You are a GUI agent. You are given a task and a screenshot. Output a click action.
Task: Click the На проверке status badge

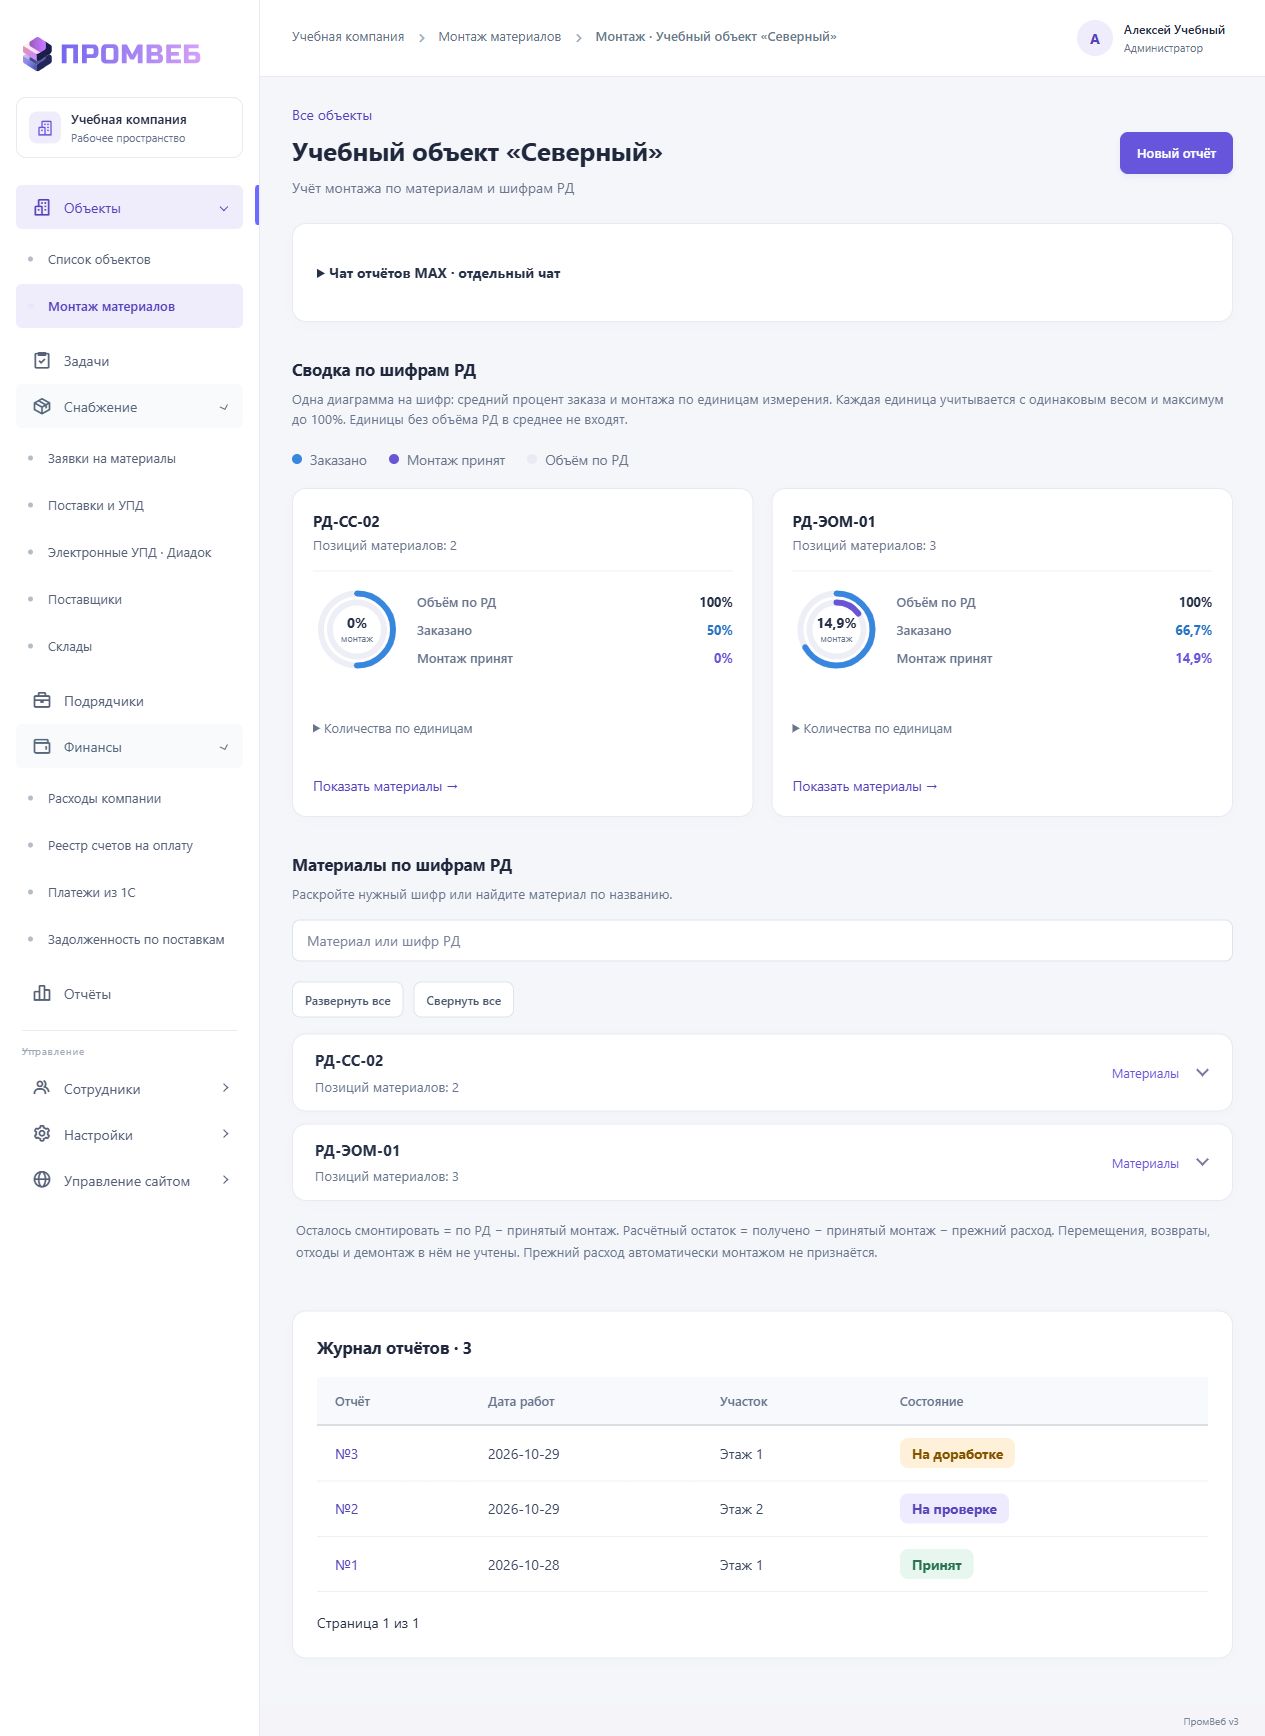coord(954,1509)
